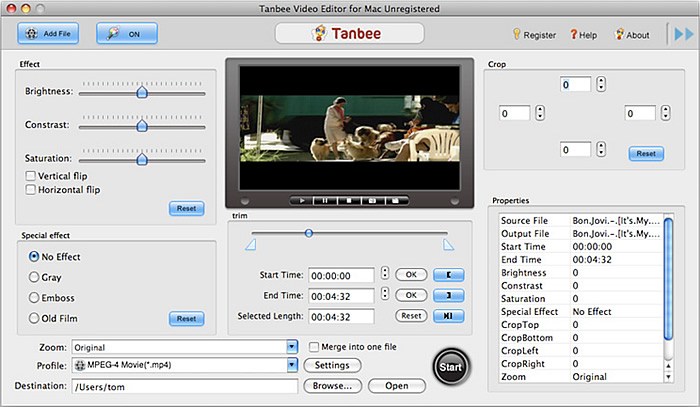Viewport: 700px width, 407px height.
Task: Click the right crop input field
Action: [640, 113]
